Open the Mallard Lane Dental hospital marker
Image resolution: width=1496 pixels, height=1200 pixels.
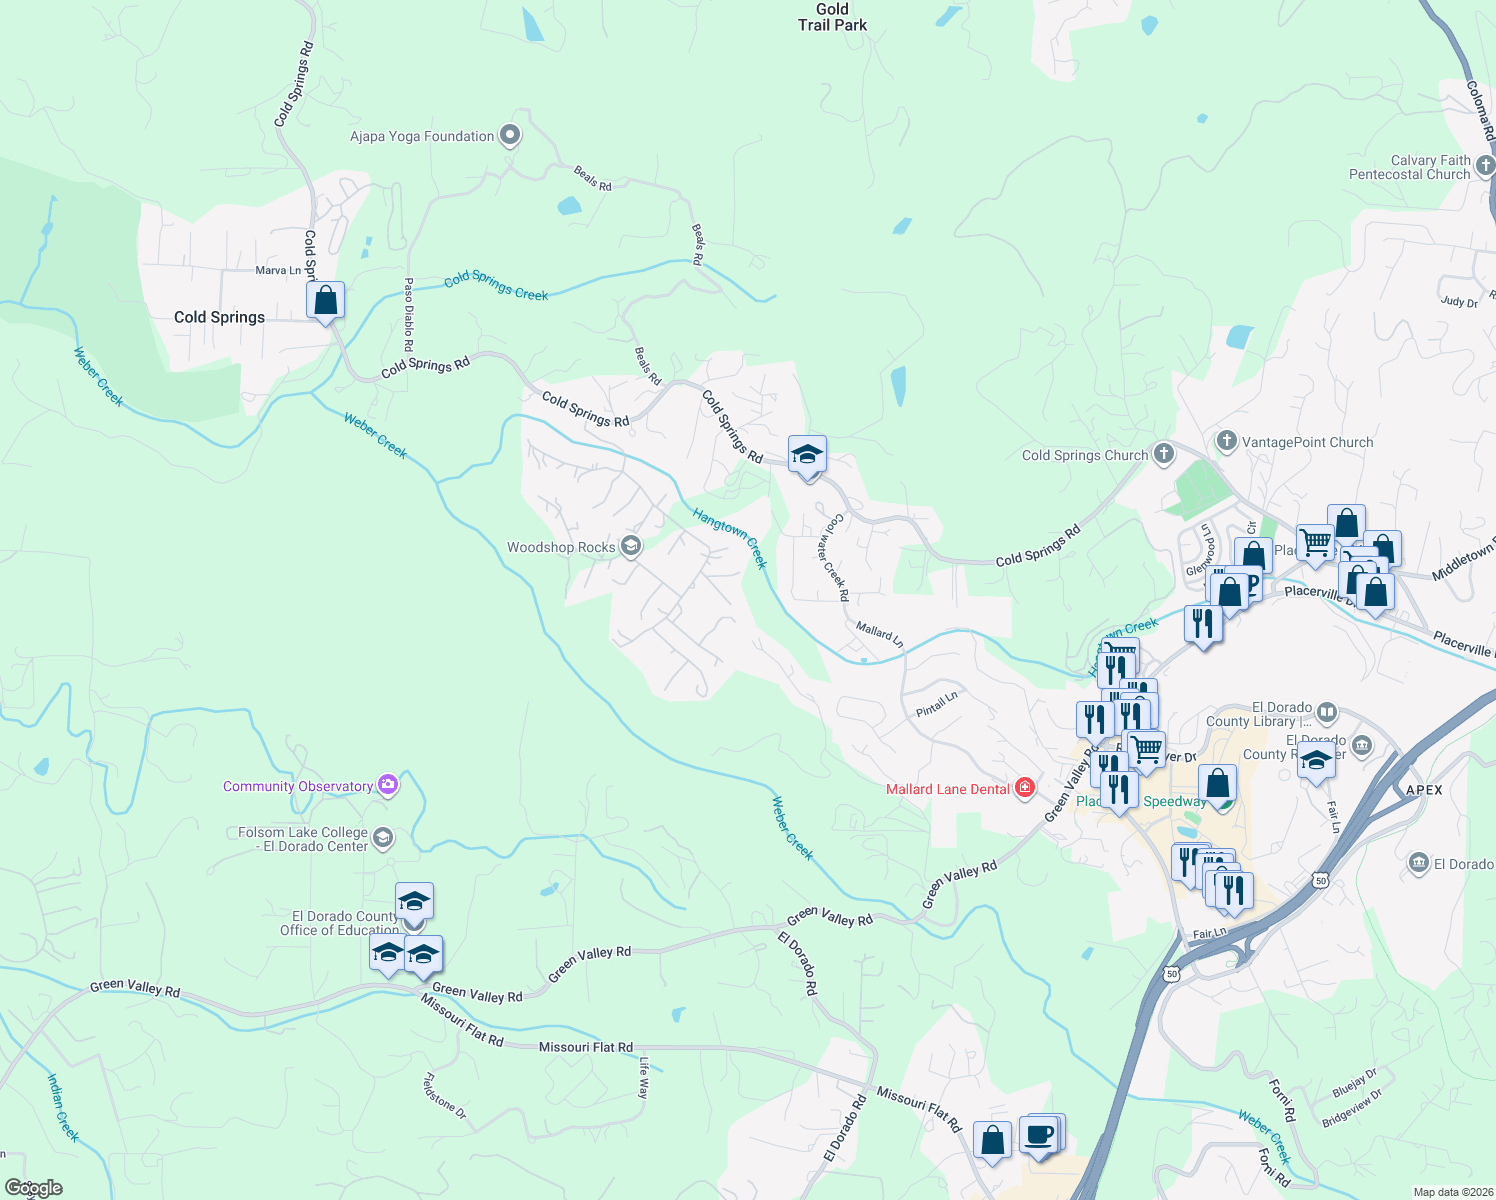point(1025,789)
